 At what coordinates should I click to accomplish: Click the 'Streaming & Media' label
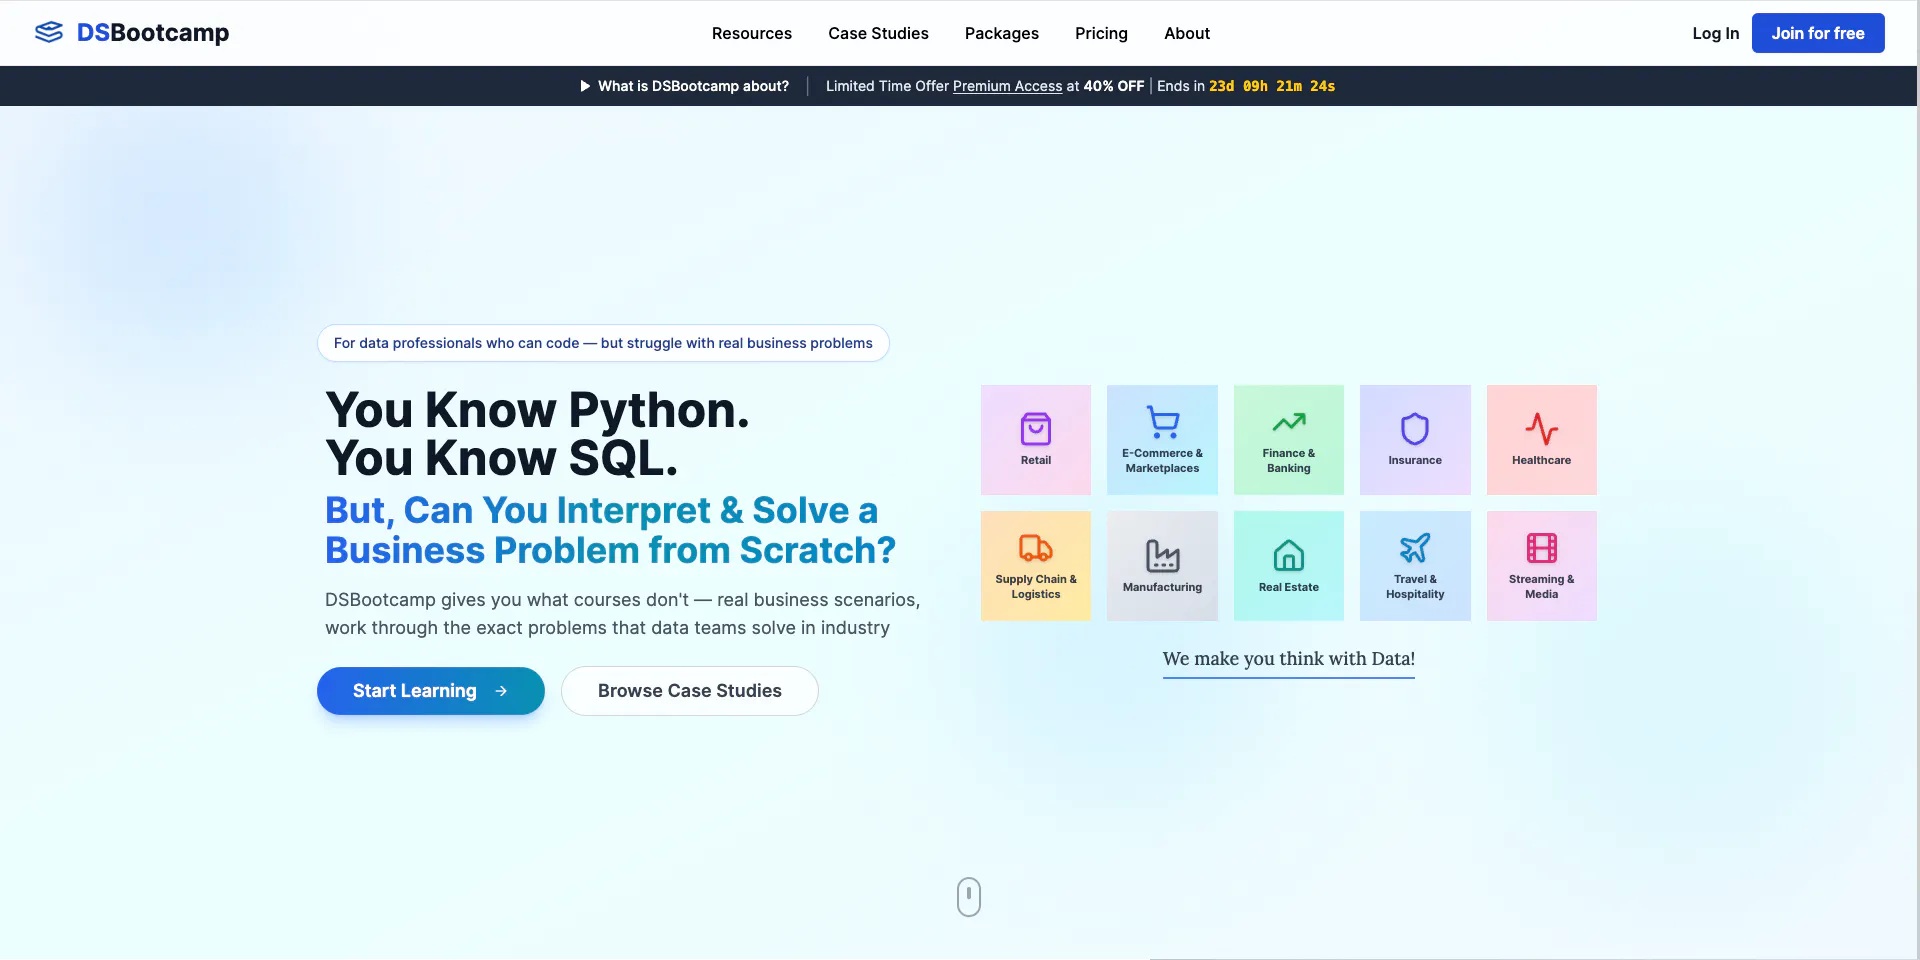(1542, 587)
